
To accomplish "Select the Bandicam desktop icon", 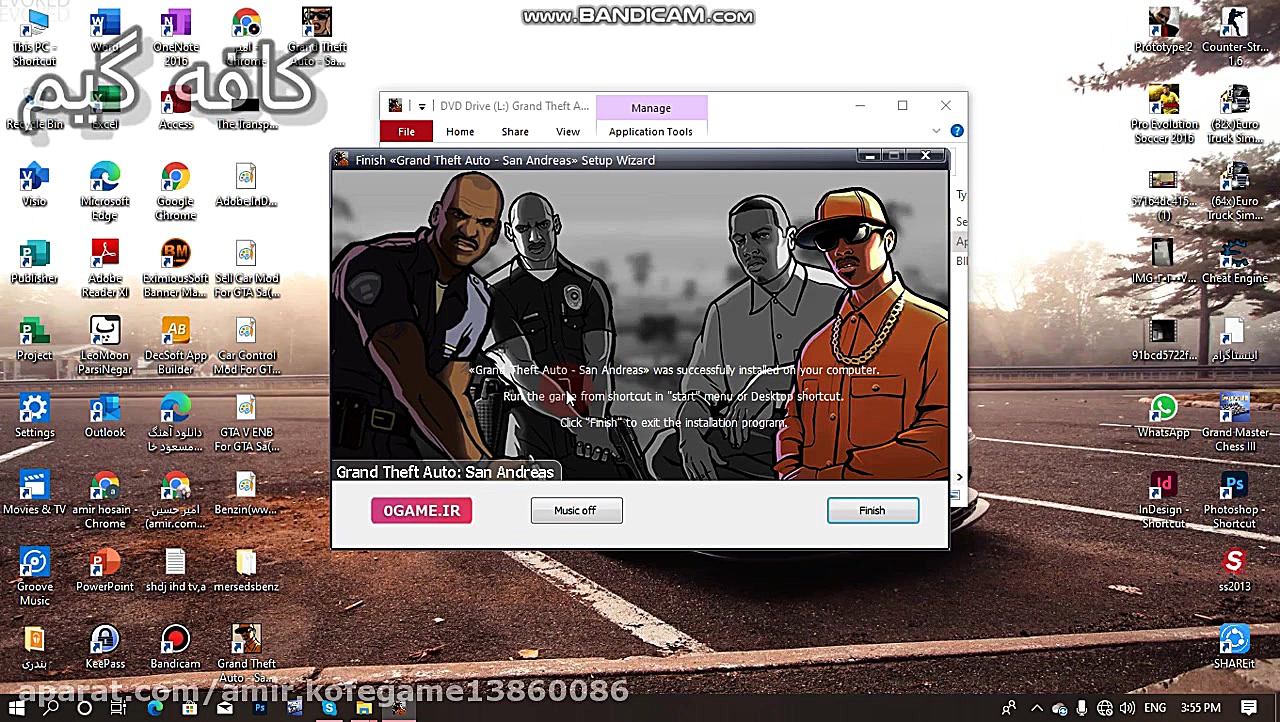I will (176, 647).
